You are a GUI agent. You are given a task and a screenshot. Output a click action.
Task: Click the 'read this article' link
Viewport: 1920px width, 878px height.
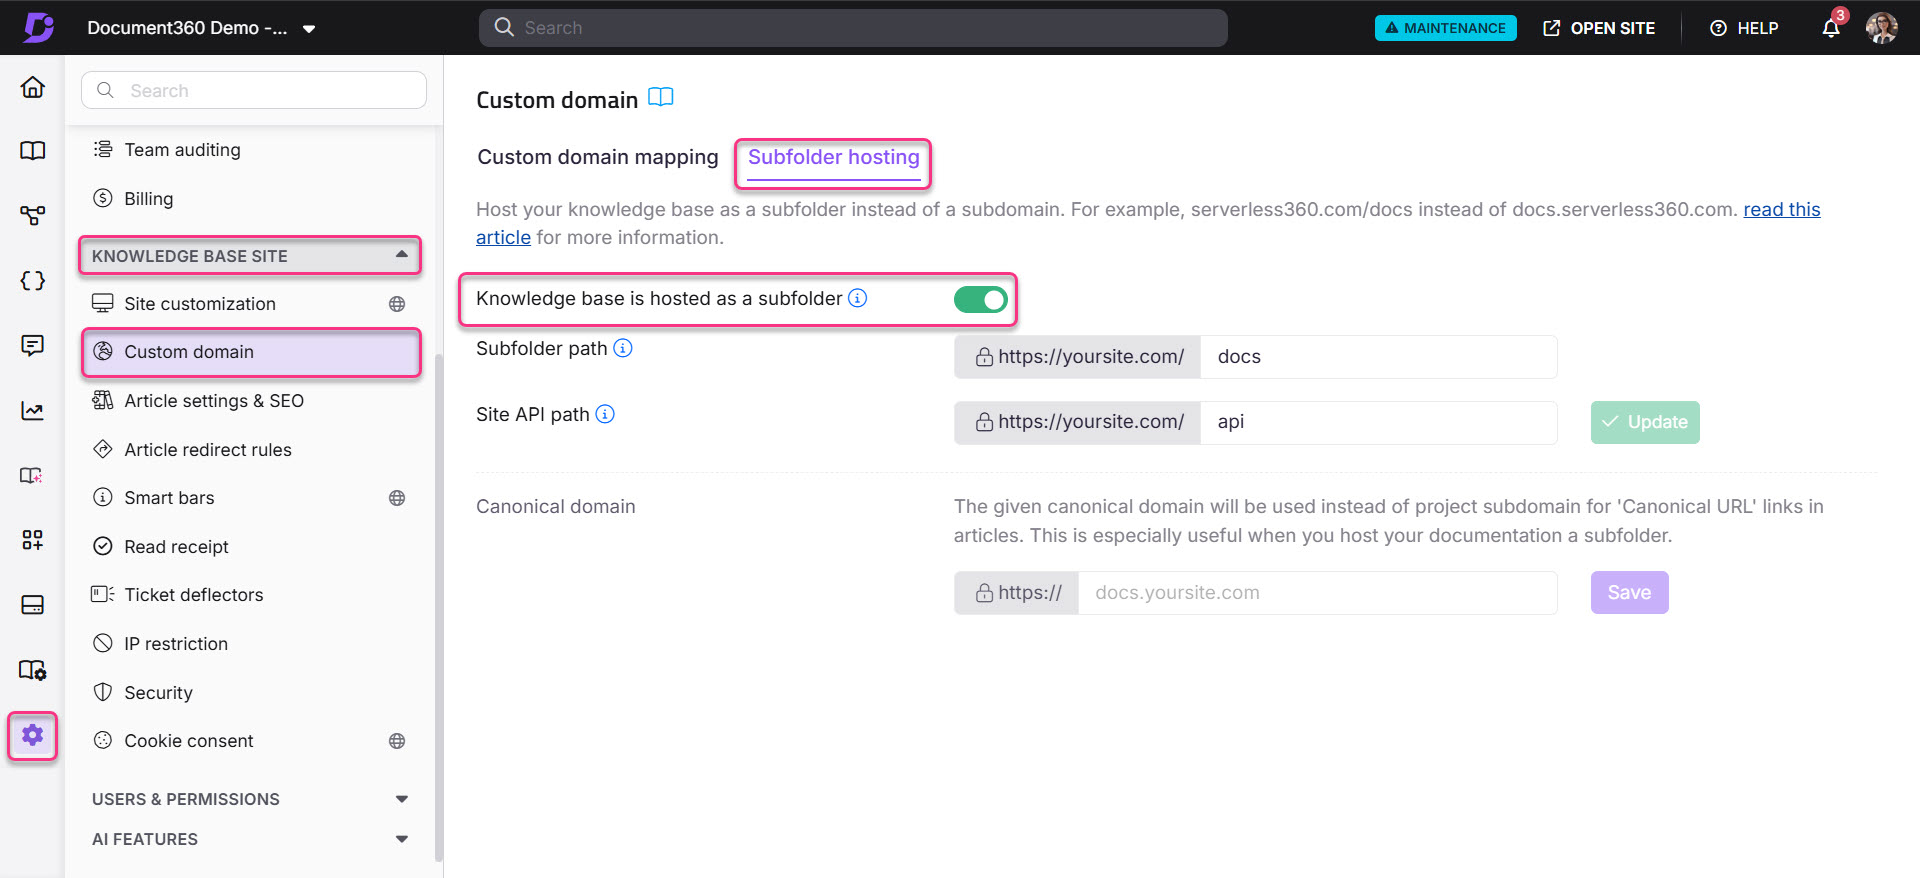pos(1781,209)
